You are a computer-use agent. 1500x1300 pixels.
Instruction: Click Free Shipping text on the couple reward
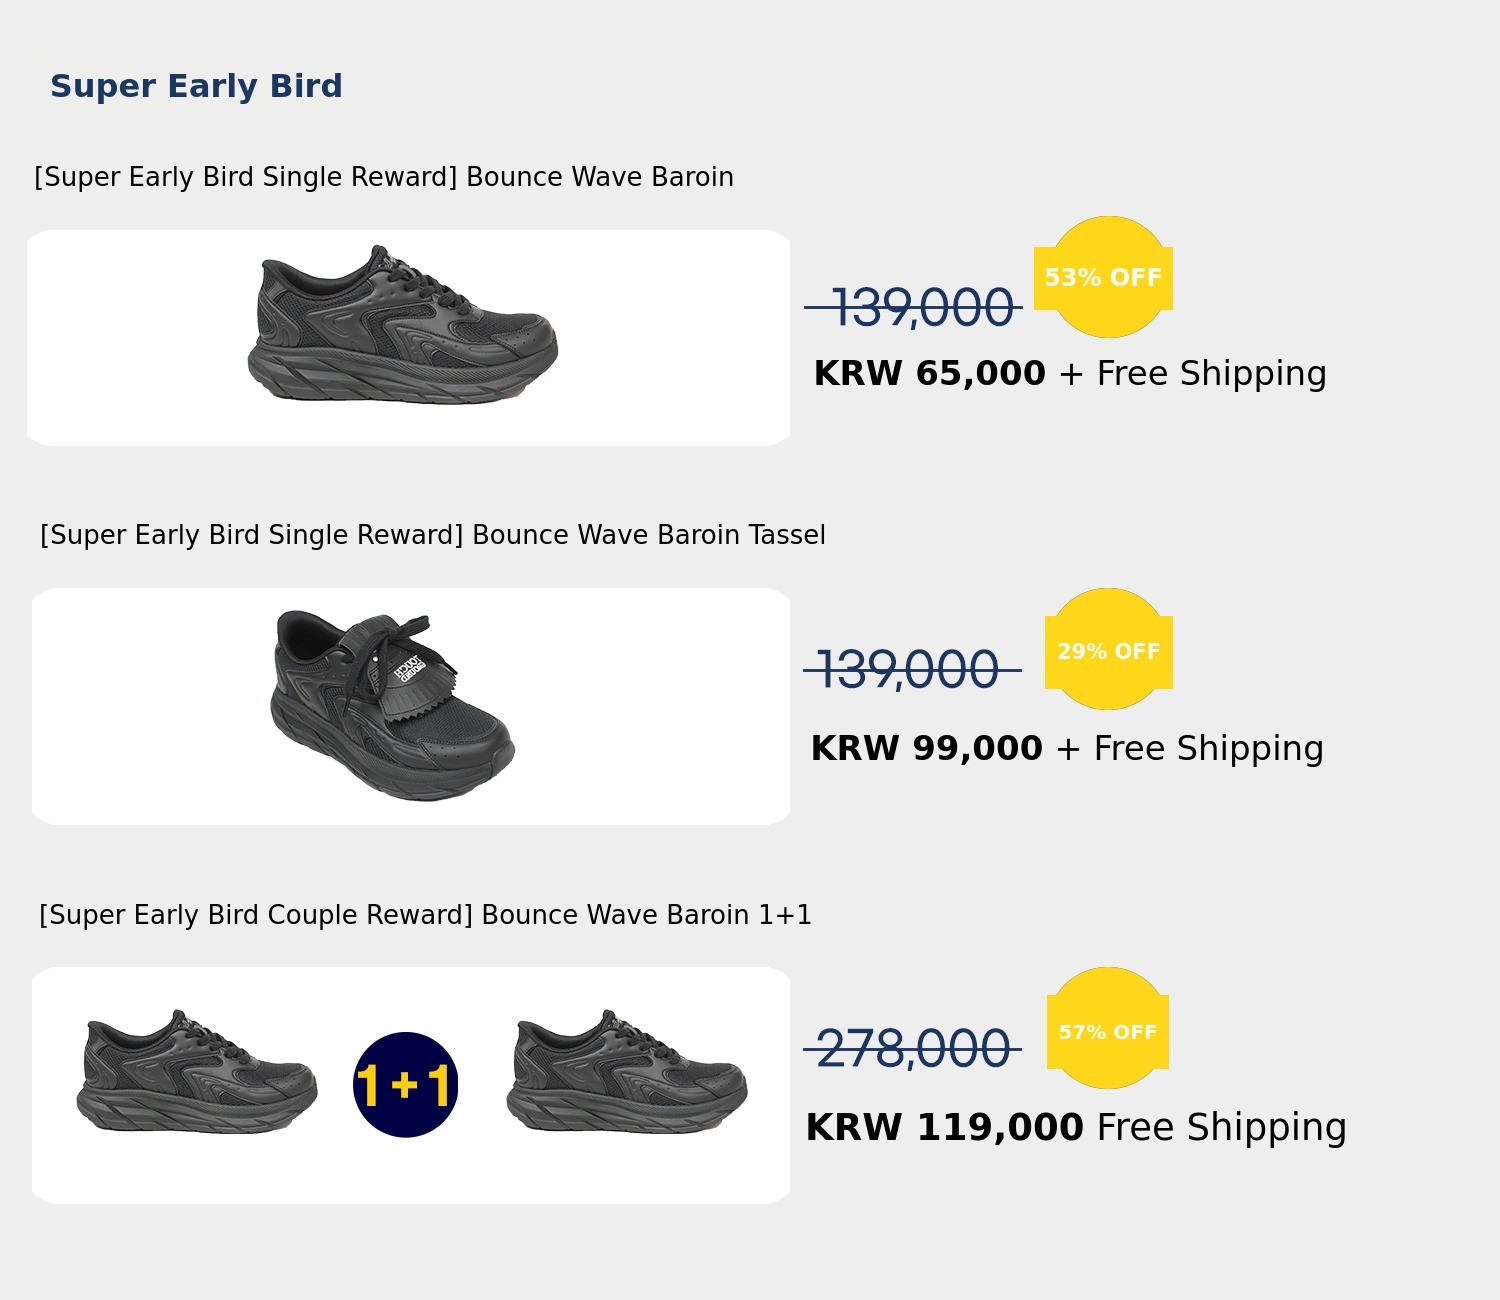tap(1221, 1127)
